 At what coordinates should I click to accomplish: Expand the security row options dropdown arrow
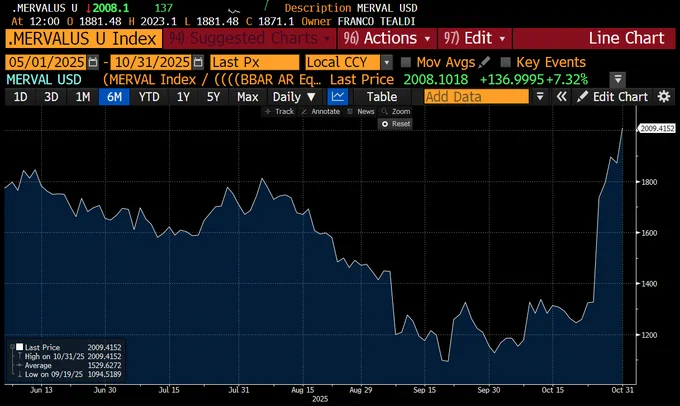(618, 79)
